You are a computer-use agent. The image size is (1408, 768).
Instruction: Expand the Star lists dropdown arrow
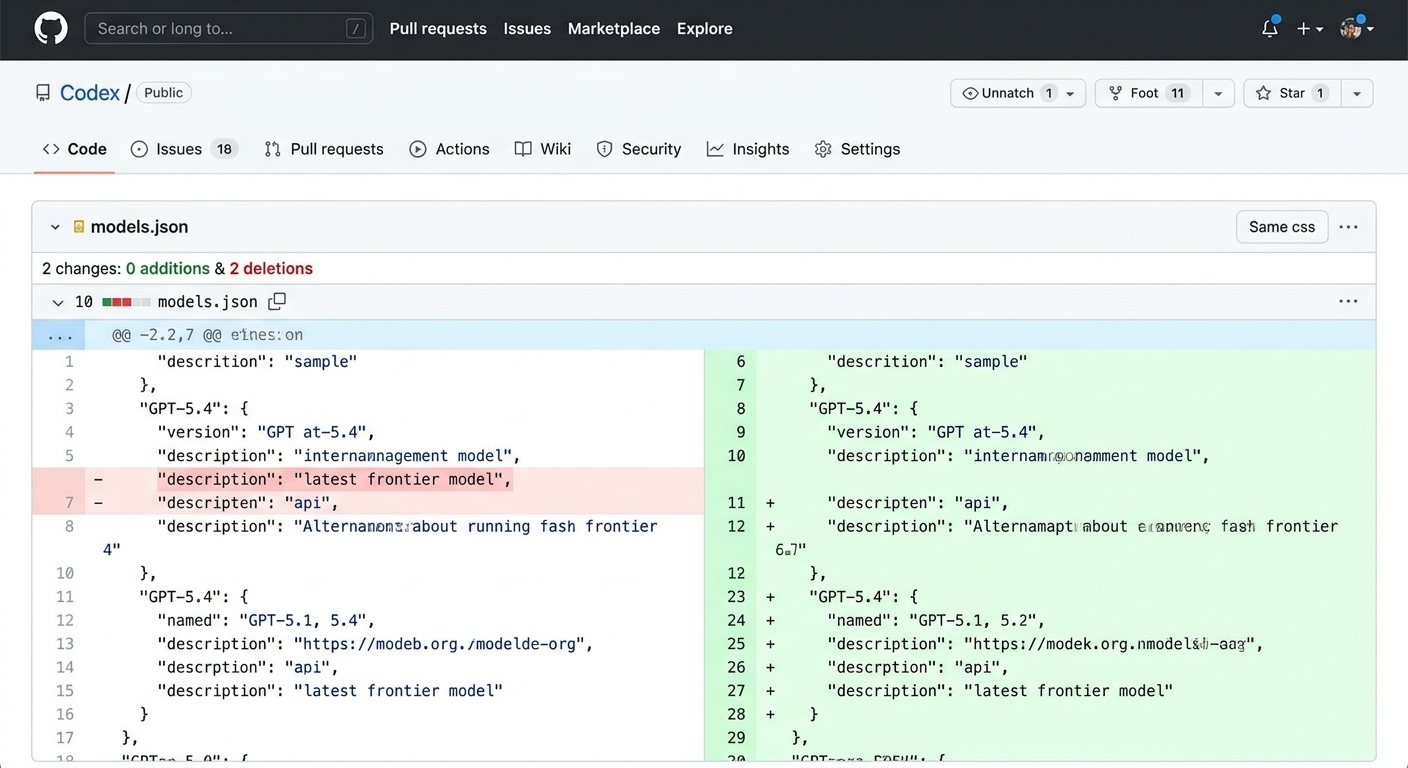(x=1357, y=93)
